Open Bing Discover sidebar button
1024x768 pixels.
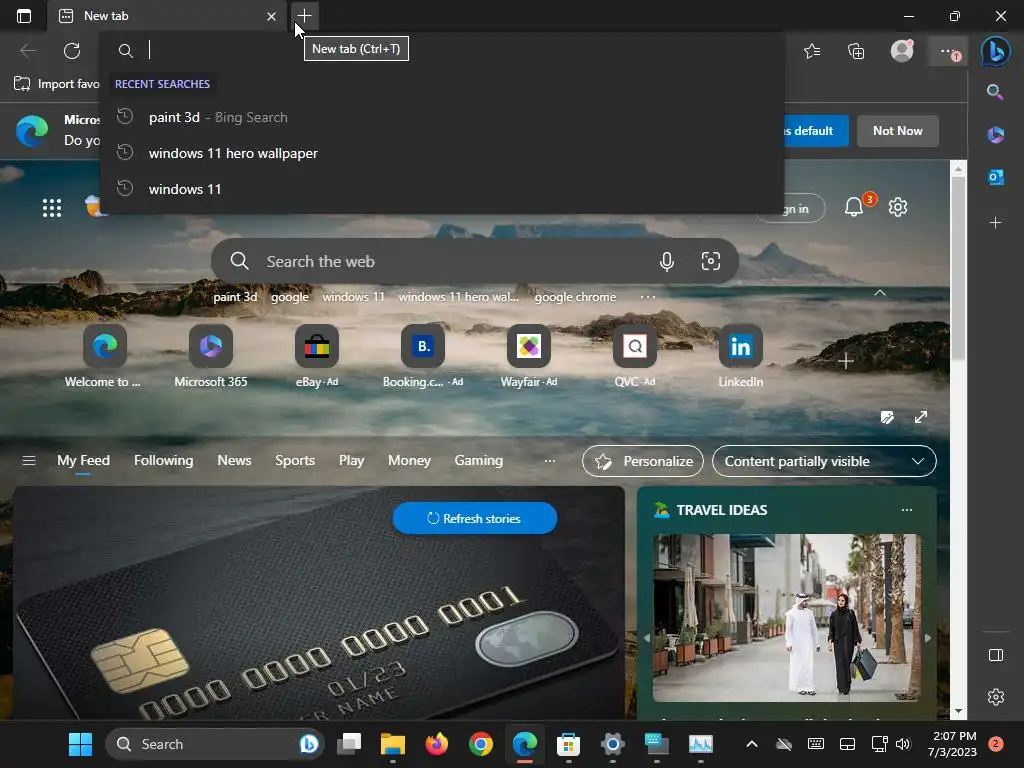[x=995, y=51]
